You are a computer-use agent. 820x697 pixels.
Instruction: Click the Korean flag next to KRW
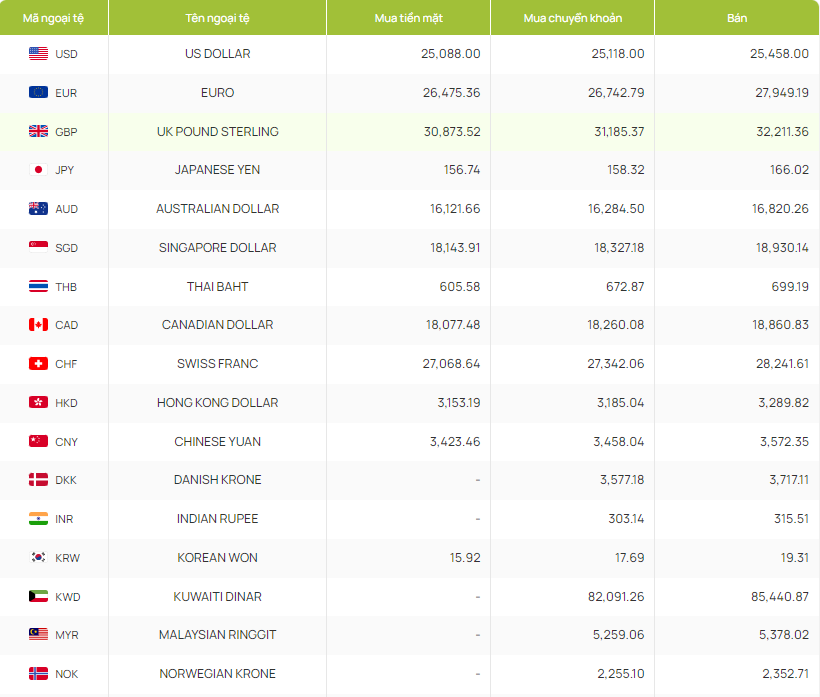(x=38, y=558)
